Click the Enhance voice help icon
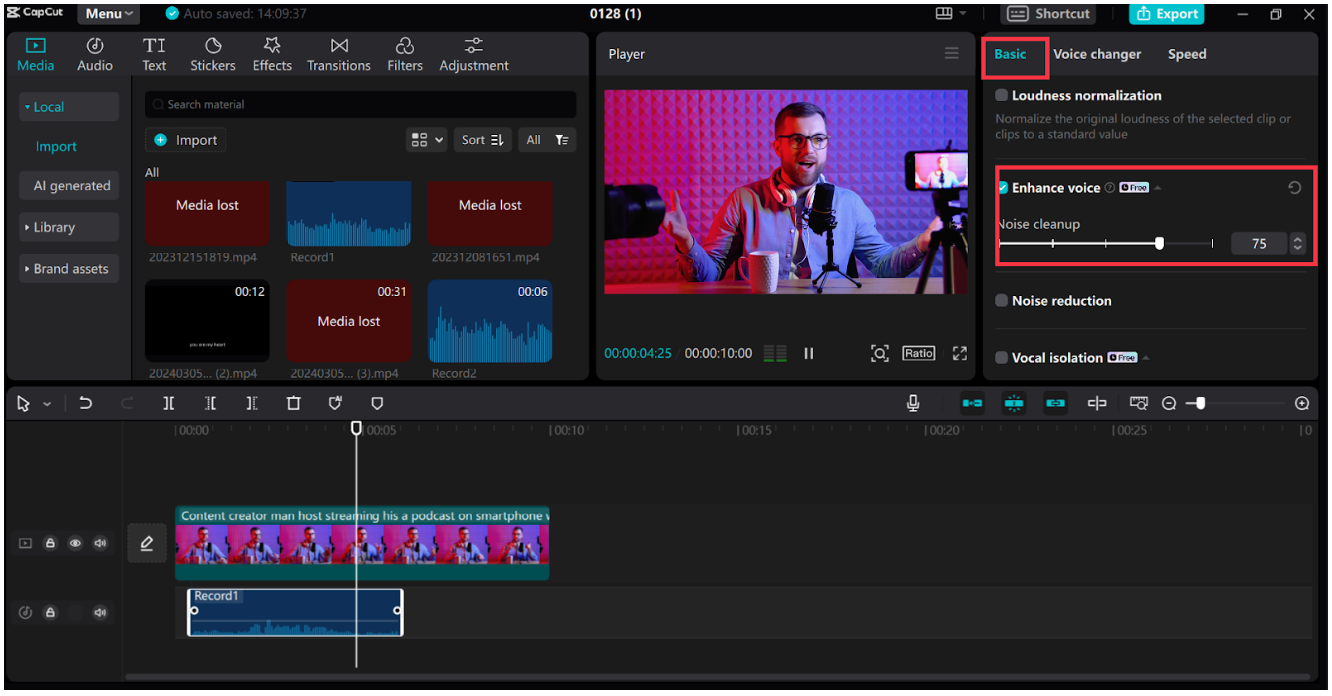This screenshot has width=1332, height=696. click(1110, 188)
